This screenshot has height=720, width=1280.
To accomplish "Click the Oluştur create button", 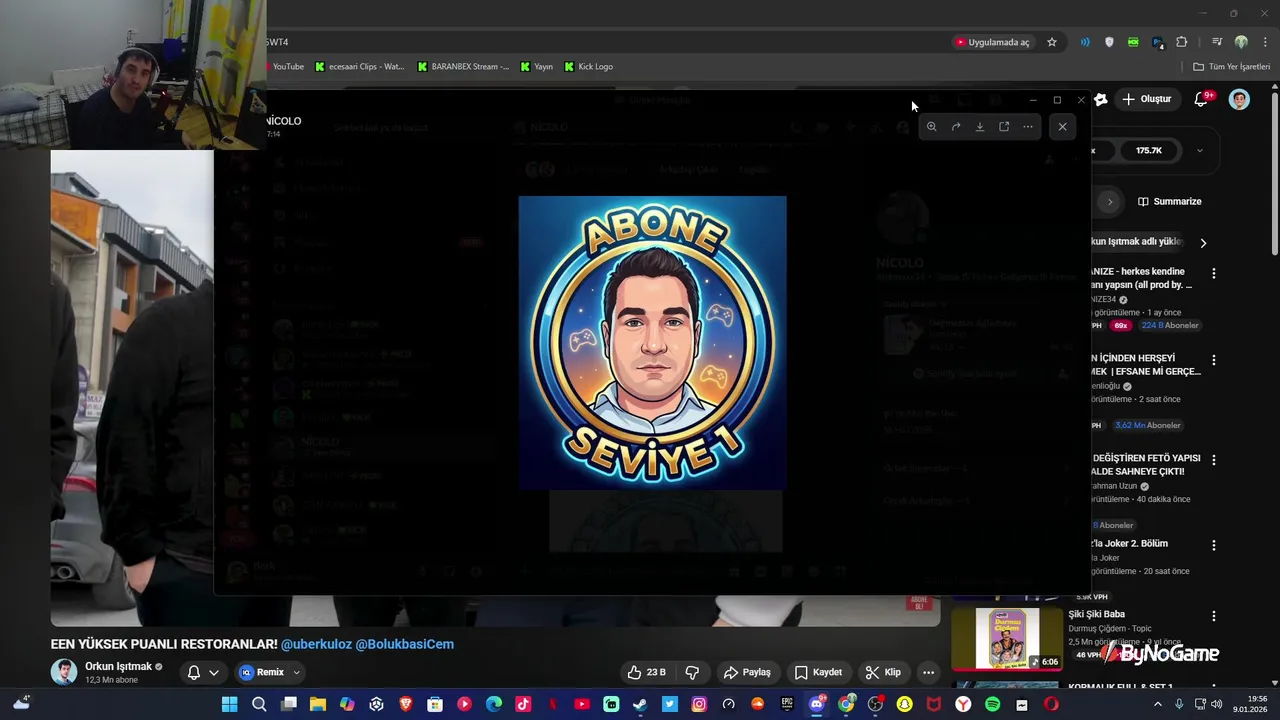I will 1146,99.
